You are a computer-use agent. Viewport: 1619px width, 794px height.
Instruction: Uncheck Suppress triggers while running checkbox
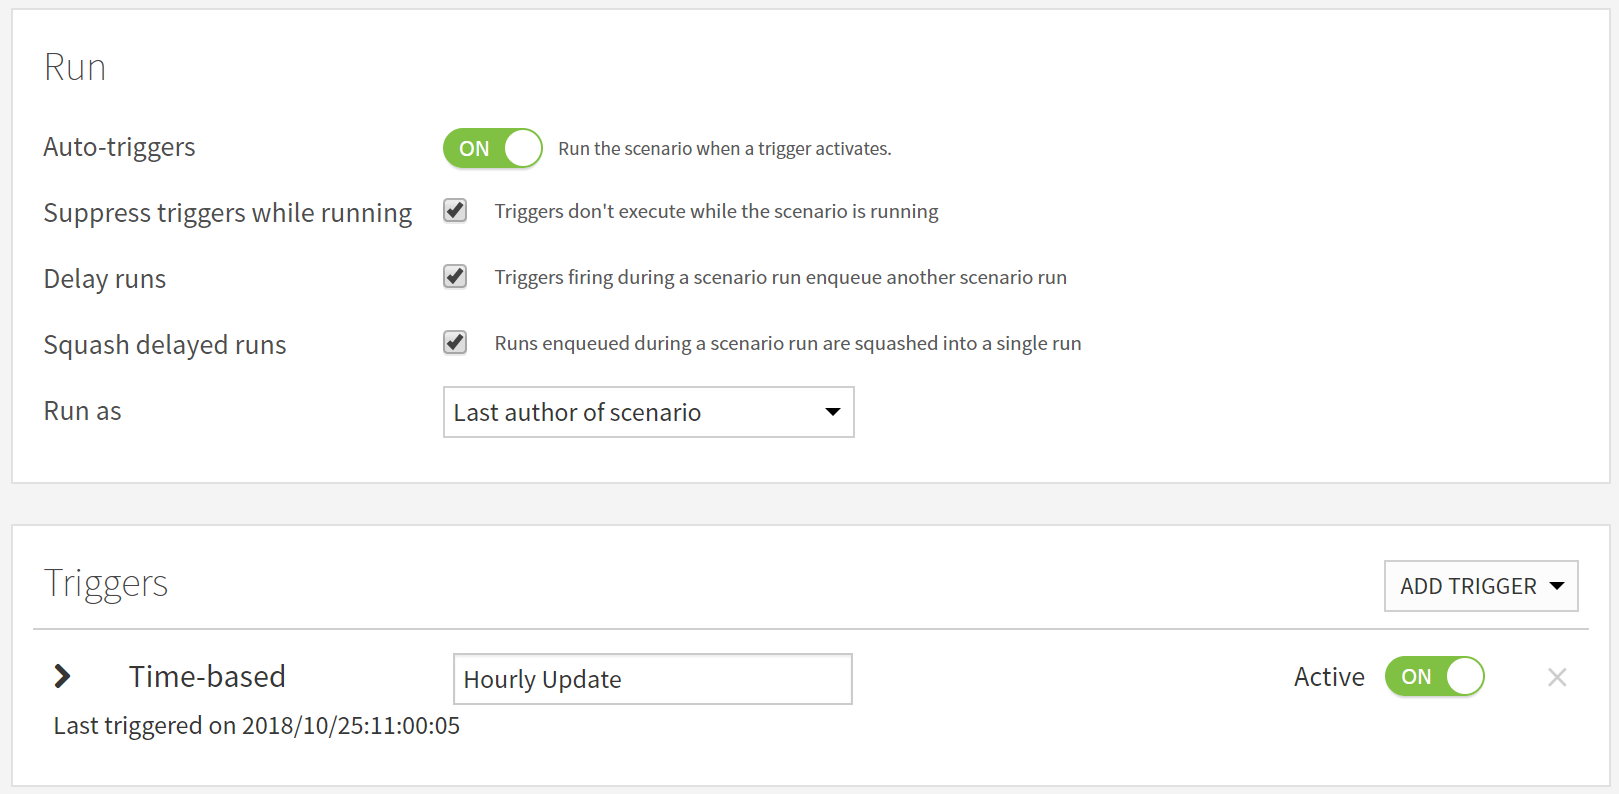[x=455, y=210]
